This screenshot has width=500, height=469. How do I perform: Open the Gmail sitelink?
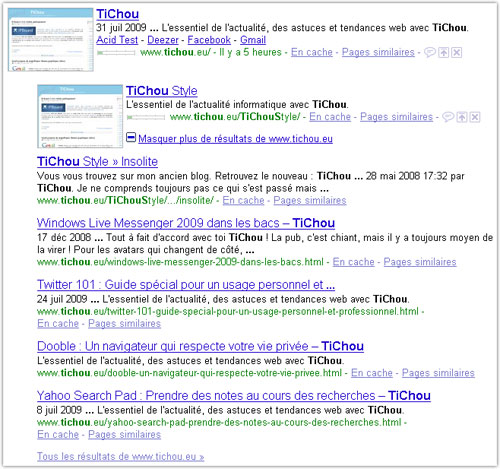[x=253, y=40]
